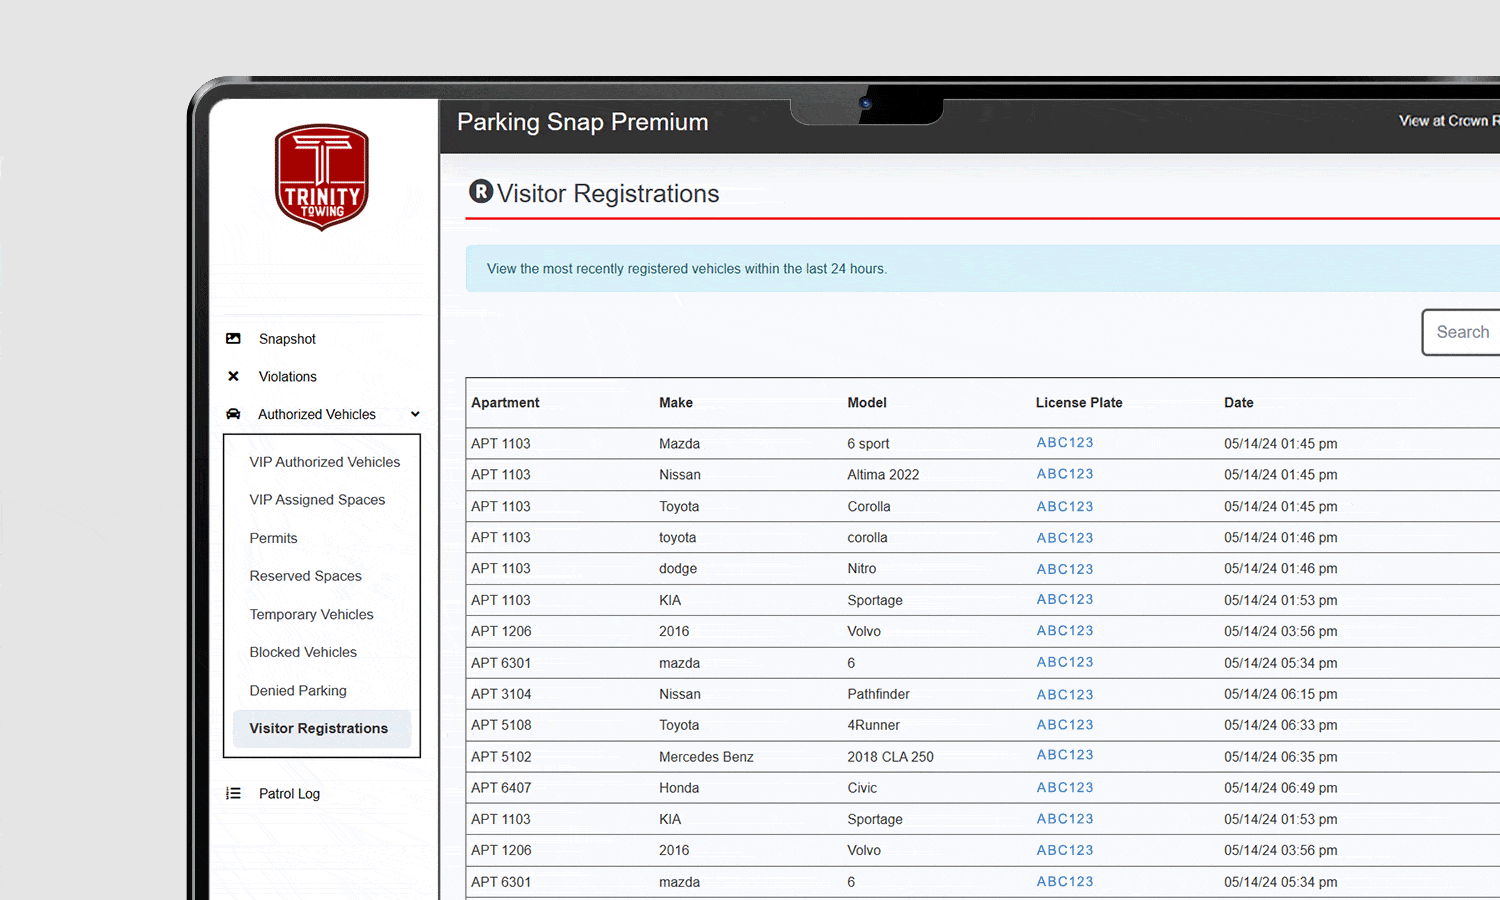Open VIP Authorized Vehicles submenu item
Screen dimensions: 1500x900
click(324, 462)
